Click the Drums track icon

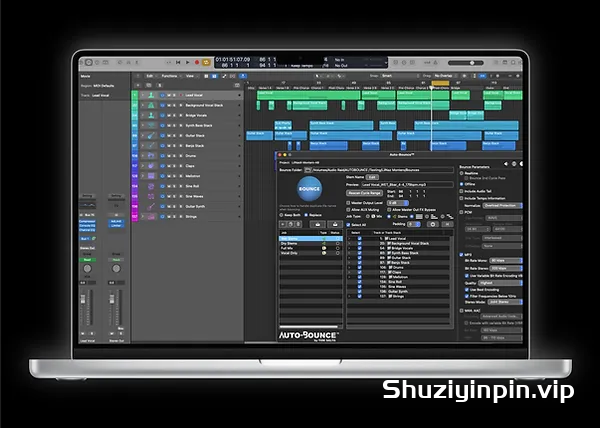151,156
